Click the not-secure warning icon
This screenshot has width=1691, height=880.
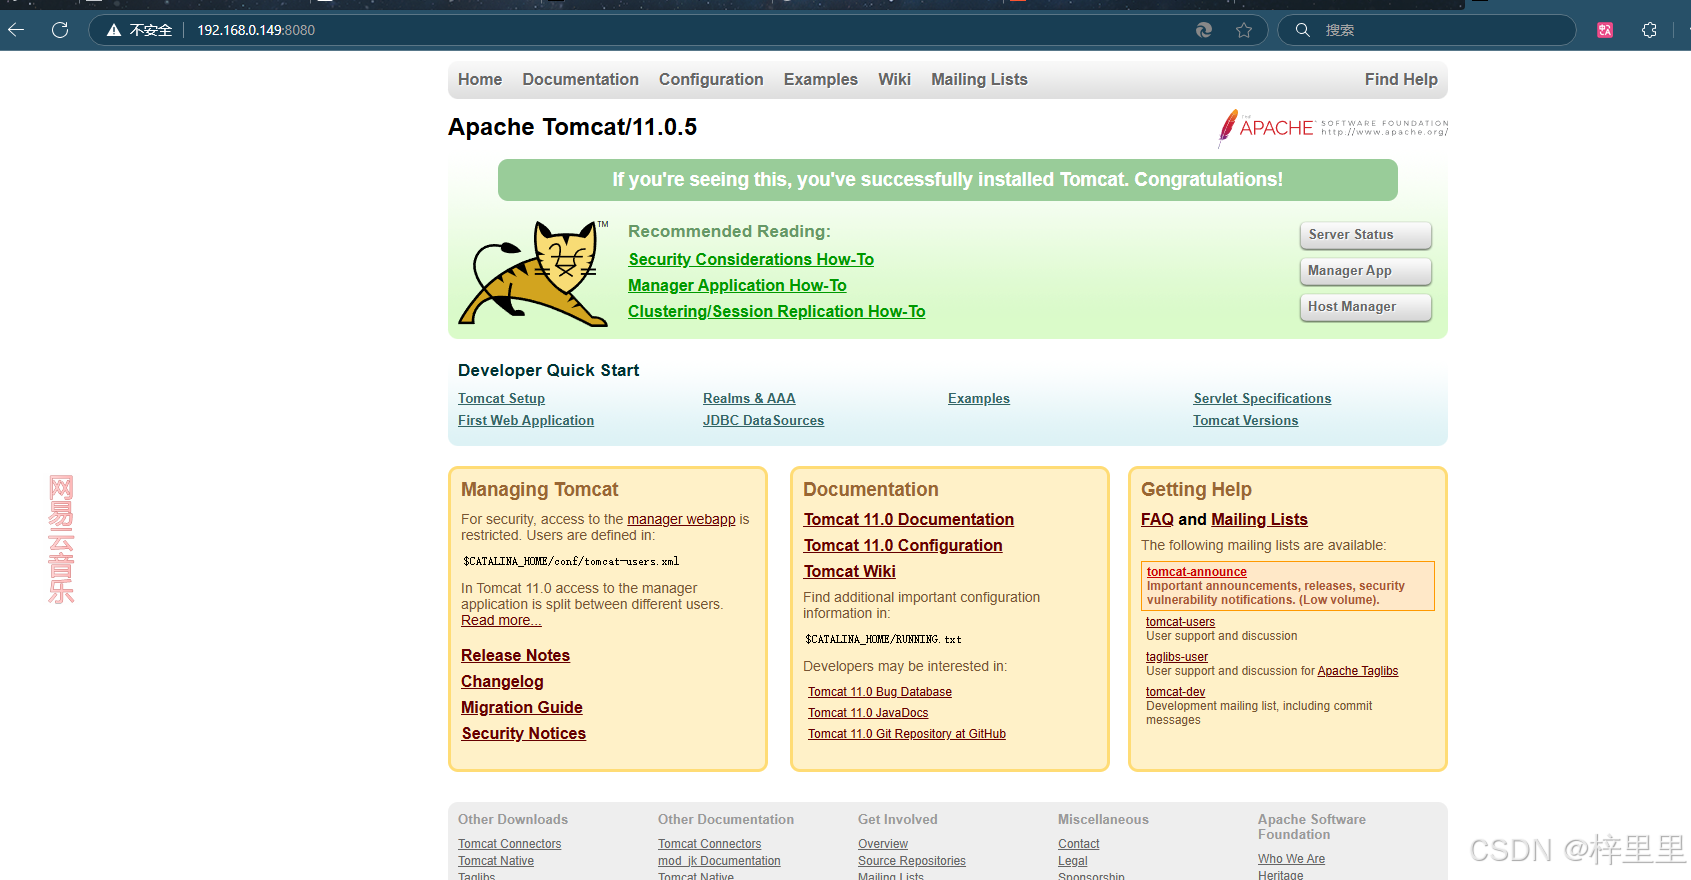114,30
